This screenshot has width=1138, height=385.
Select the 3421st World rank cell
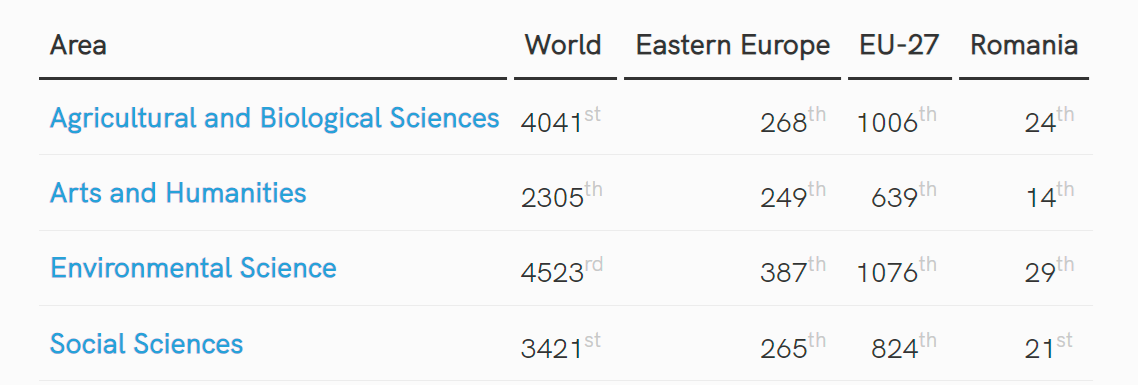point(560,346)
